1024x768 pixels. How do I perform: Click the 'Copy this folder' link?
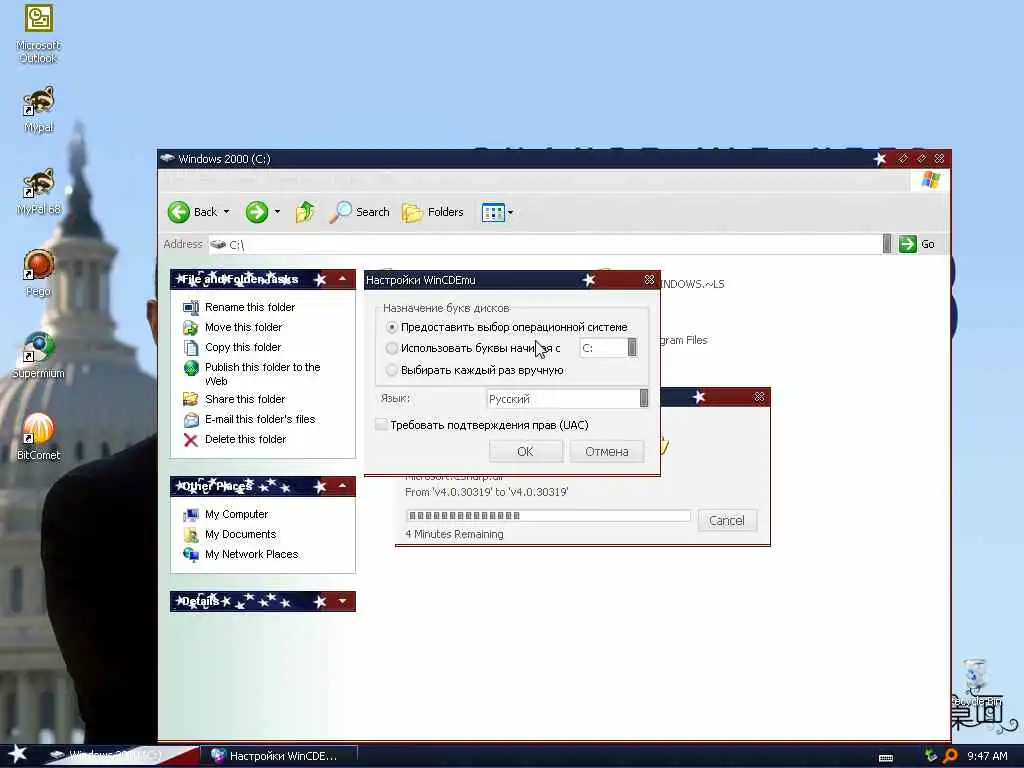pos(243,347)
